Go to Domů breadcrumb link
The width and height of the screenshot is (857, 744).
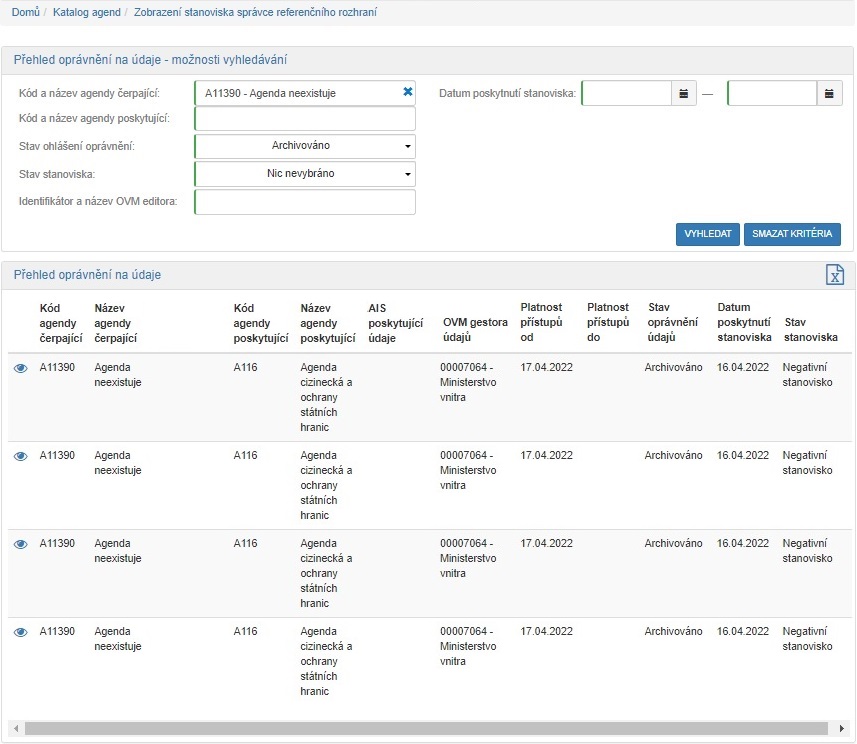pyautogui.click(x=25, y=12)
